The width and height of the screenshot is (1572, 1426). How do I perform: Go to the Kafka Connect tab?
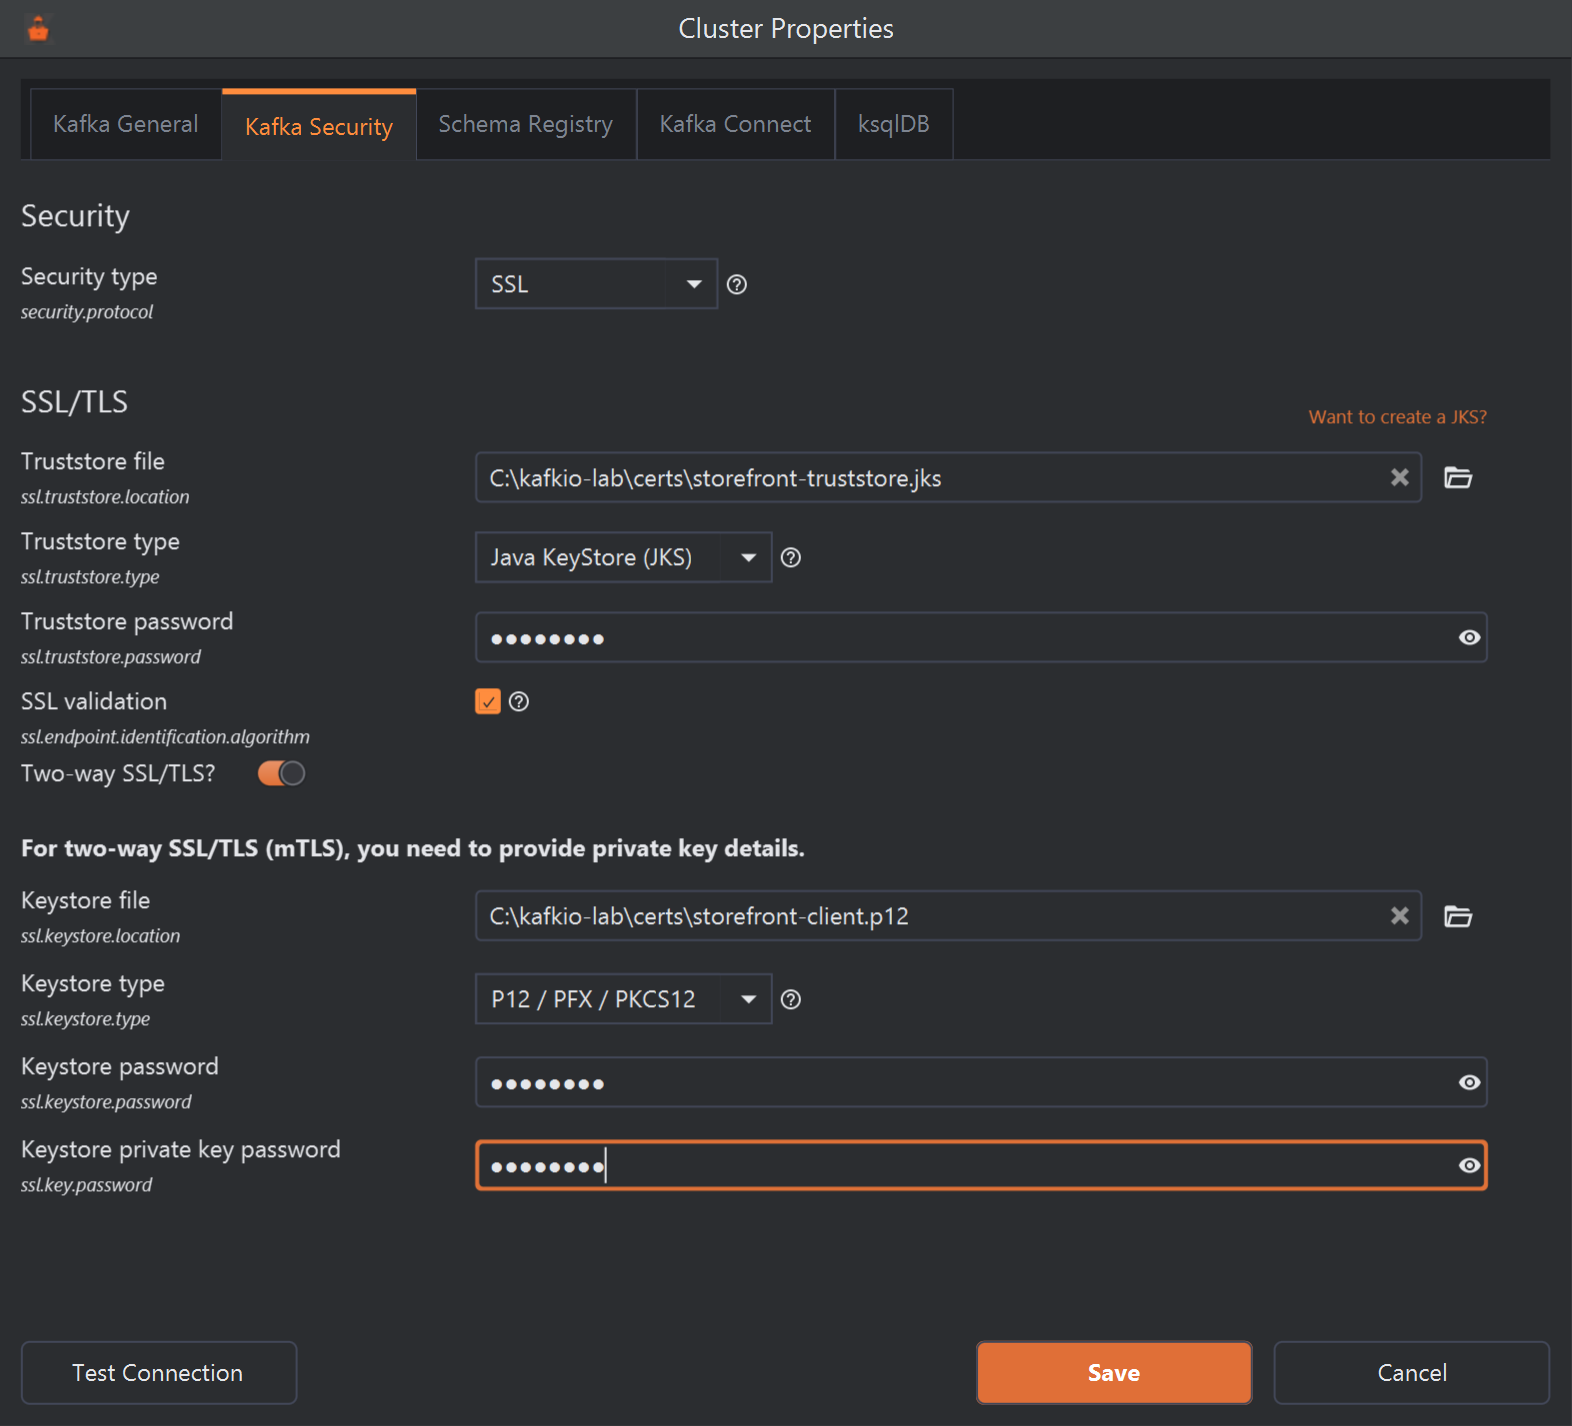click(736, 124)
